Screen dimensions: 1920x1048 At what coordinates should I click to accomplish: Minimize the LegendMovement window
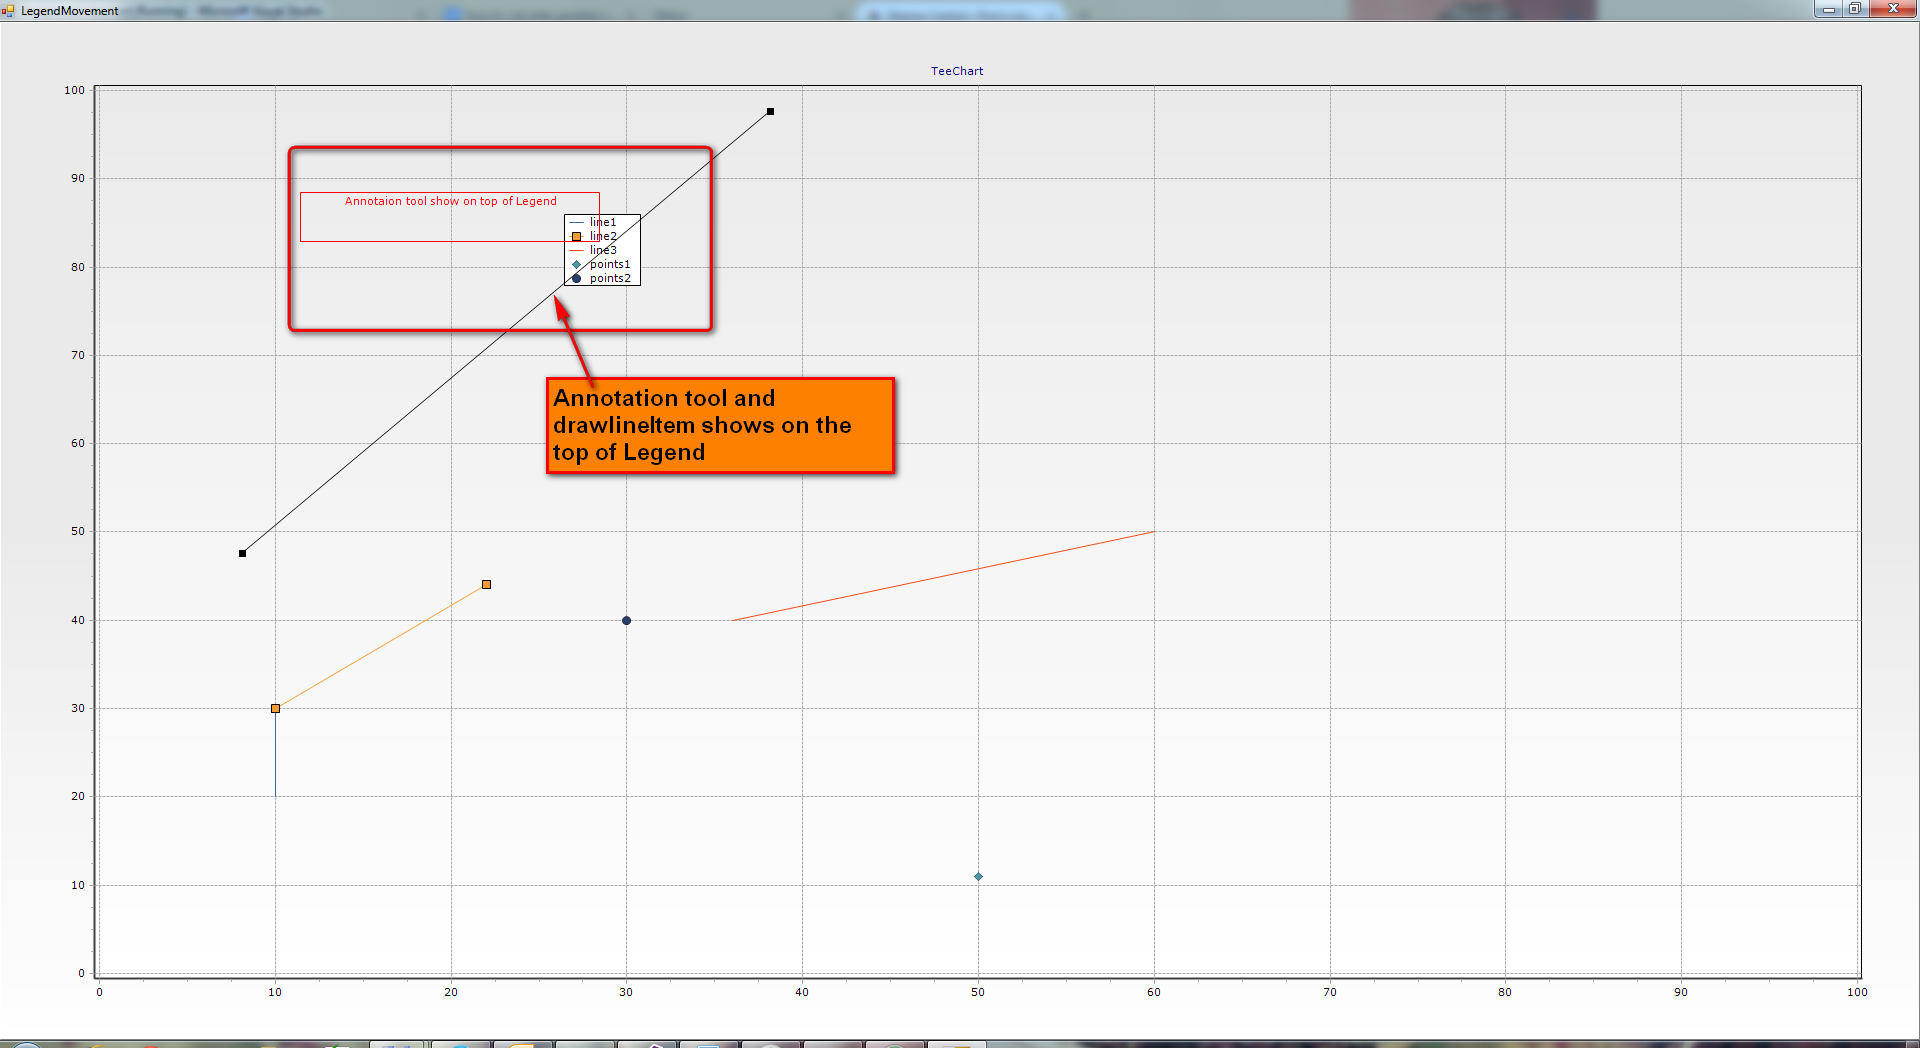click(1828, 9)
